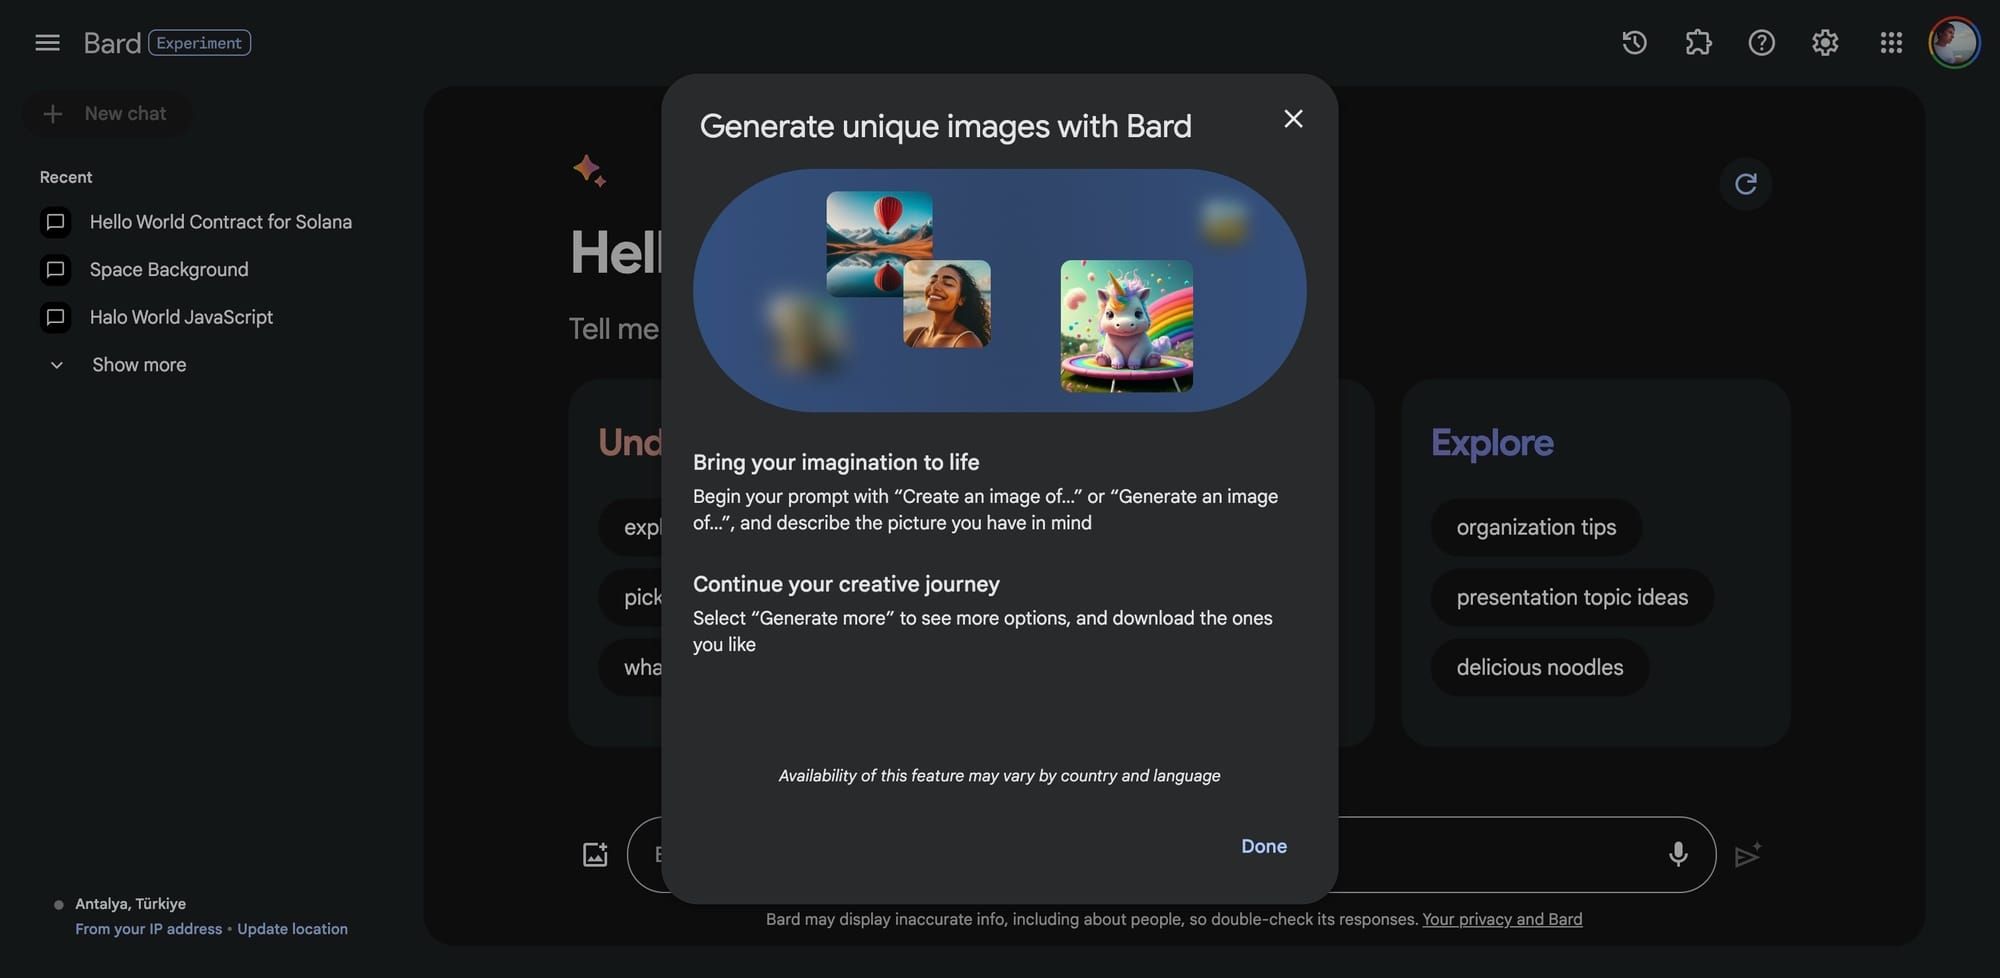The image size is (2000, 978).
Task: Click the submit prompt send icon
Action: 1748,855
